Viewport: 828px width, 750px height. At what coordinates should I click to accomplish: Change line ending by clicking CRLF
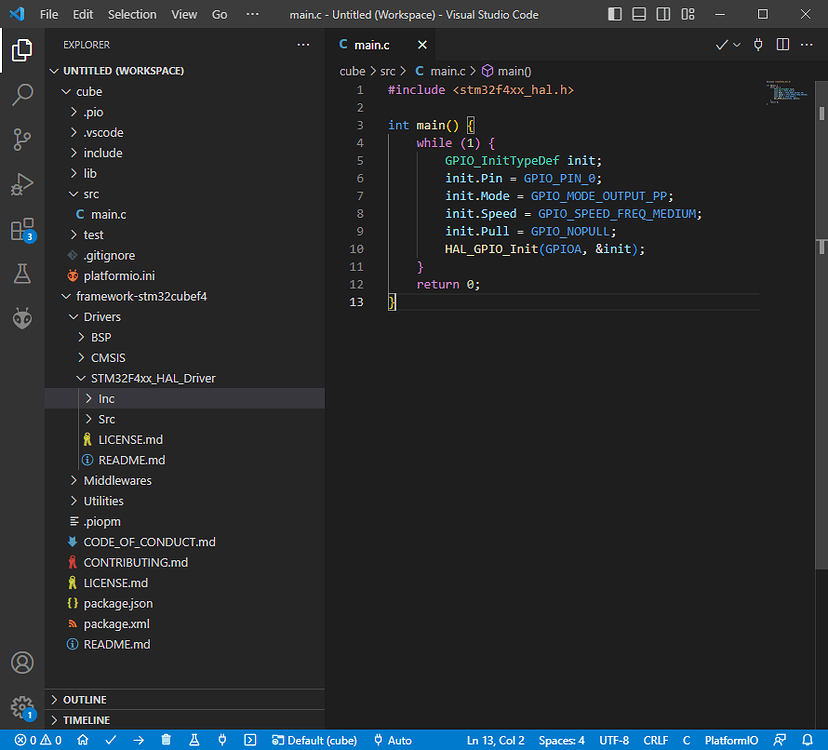pos(655,740)
